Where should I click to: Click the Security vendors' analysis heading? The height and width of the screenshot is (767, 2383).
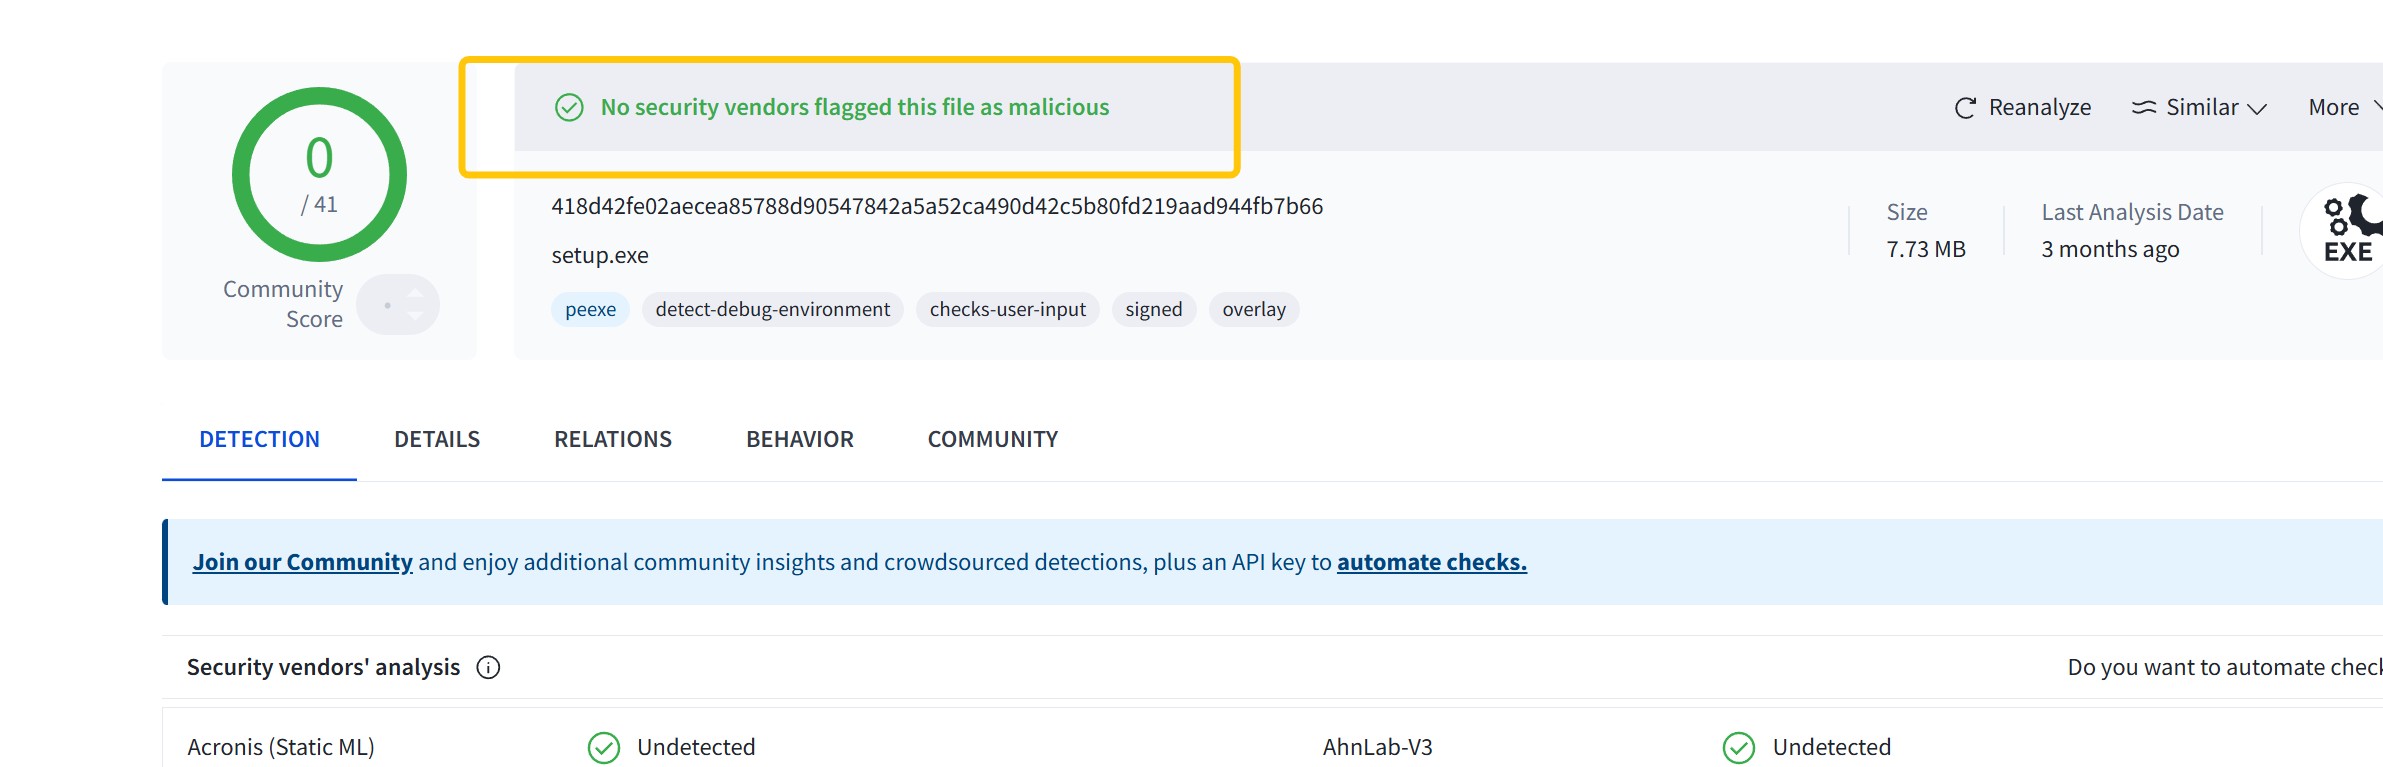pos(324,667)
